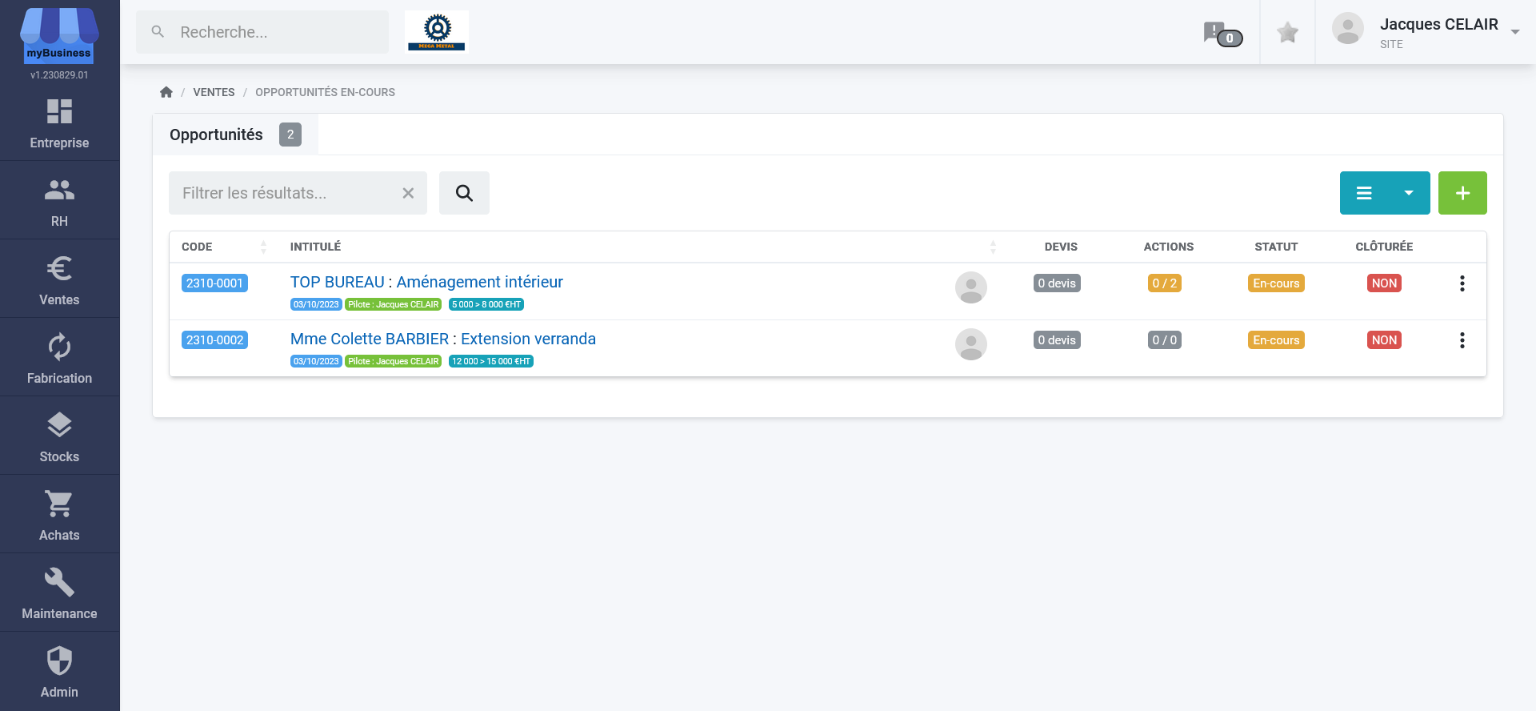Sort the table by INTITULÉ column

(x=643, y=247)
